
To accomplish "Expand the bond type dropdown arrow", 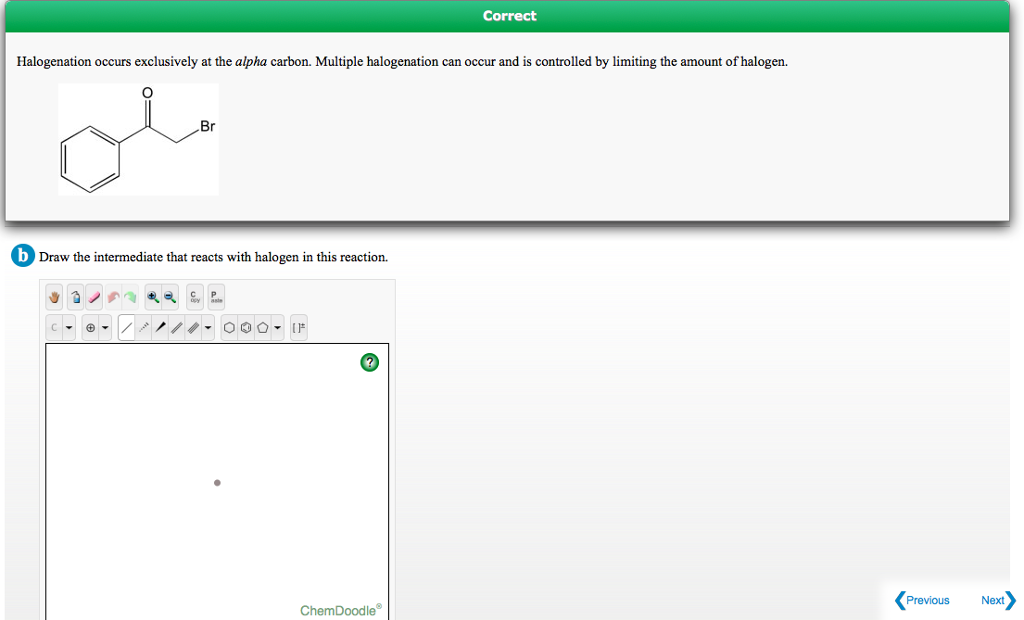I will (x=209, y=326).
